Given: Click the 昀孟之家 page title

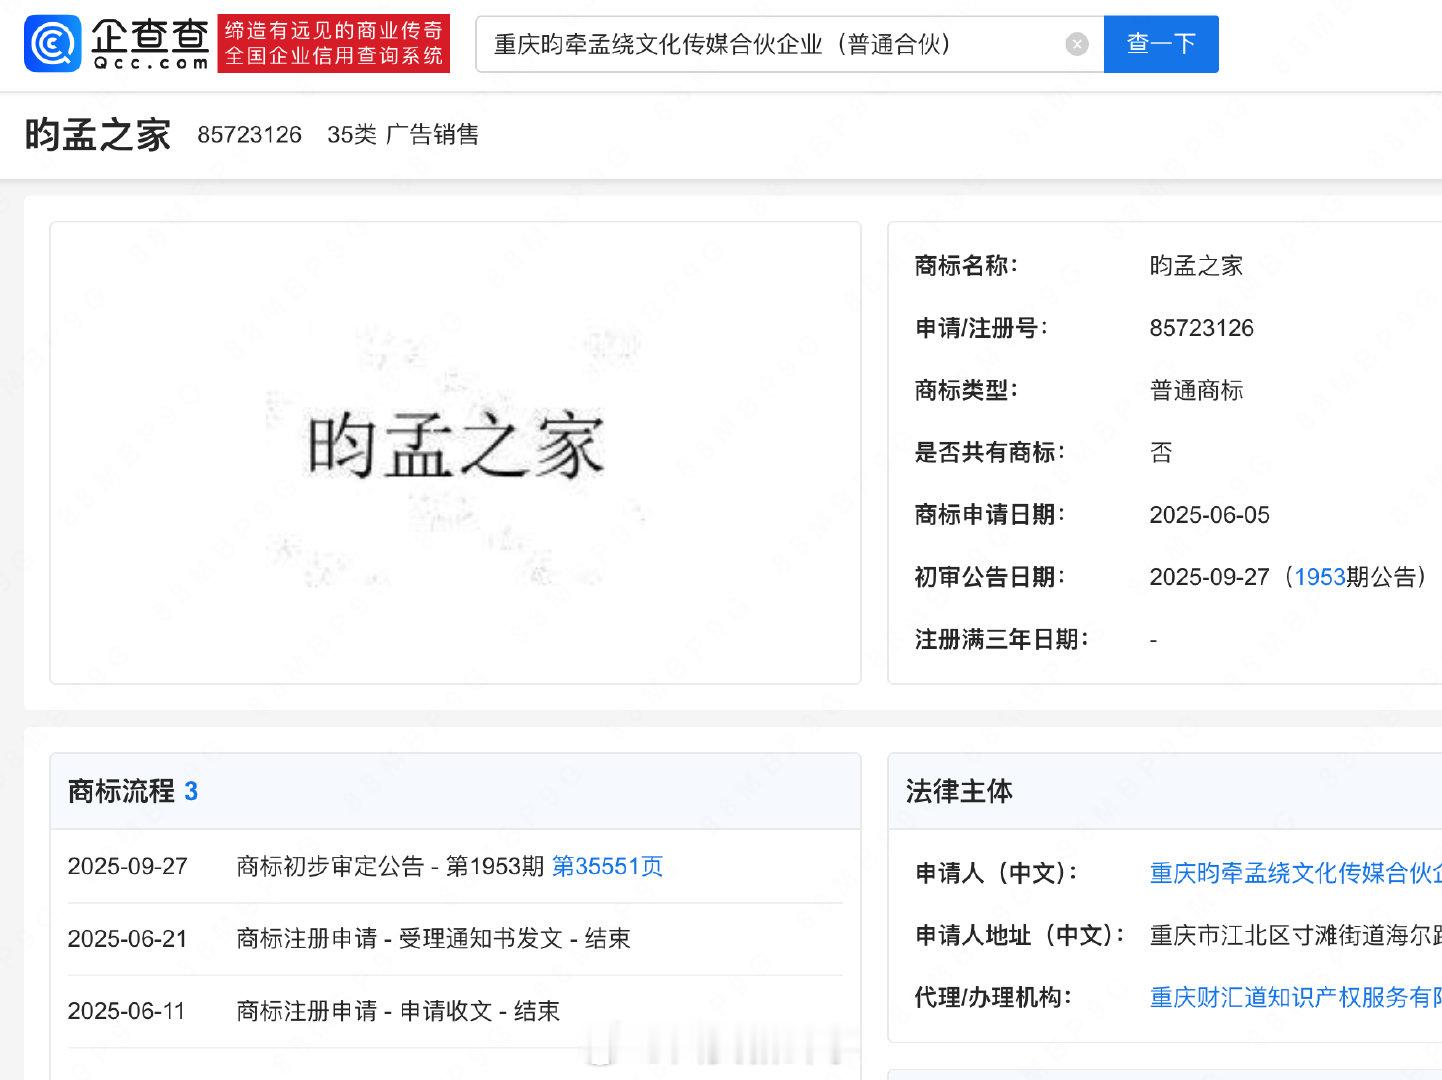Looking at the screenshot, I should [x=98, y=135].
